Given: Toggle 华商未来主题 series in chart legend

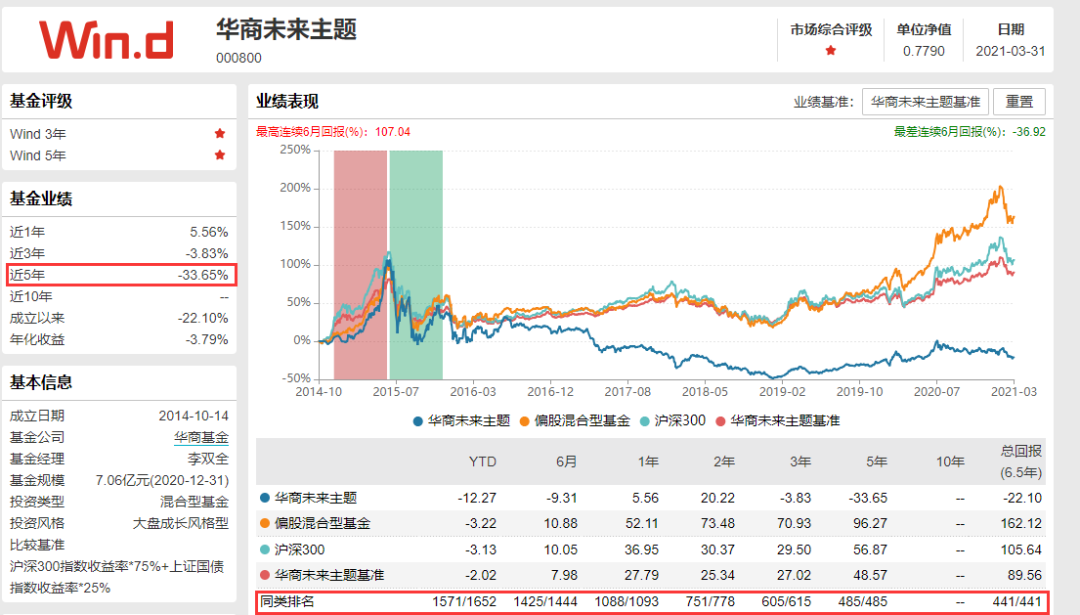Looking at the screenshot, I should point(461,421).
